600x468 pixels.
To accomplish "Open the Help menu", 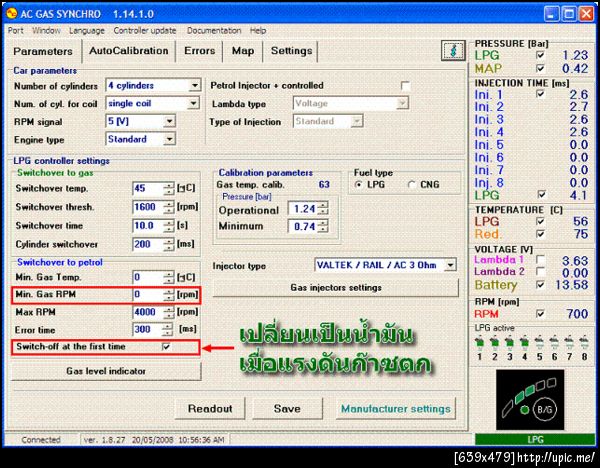I will (x=258, y=31).
